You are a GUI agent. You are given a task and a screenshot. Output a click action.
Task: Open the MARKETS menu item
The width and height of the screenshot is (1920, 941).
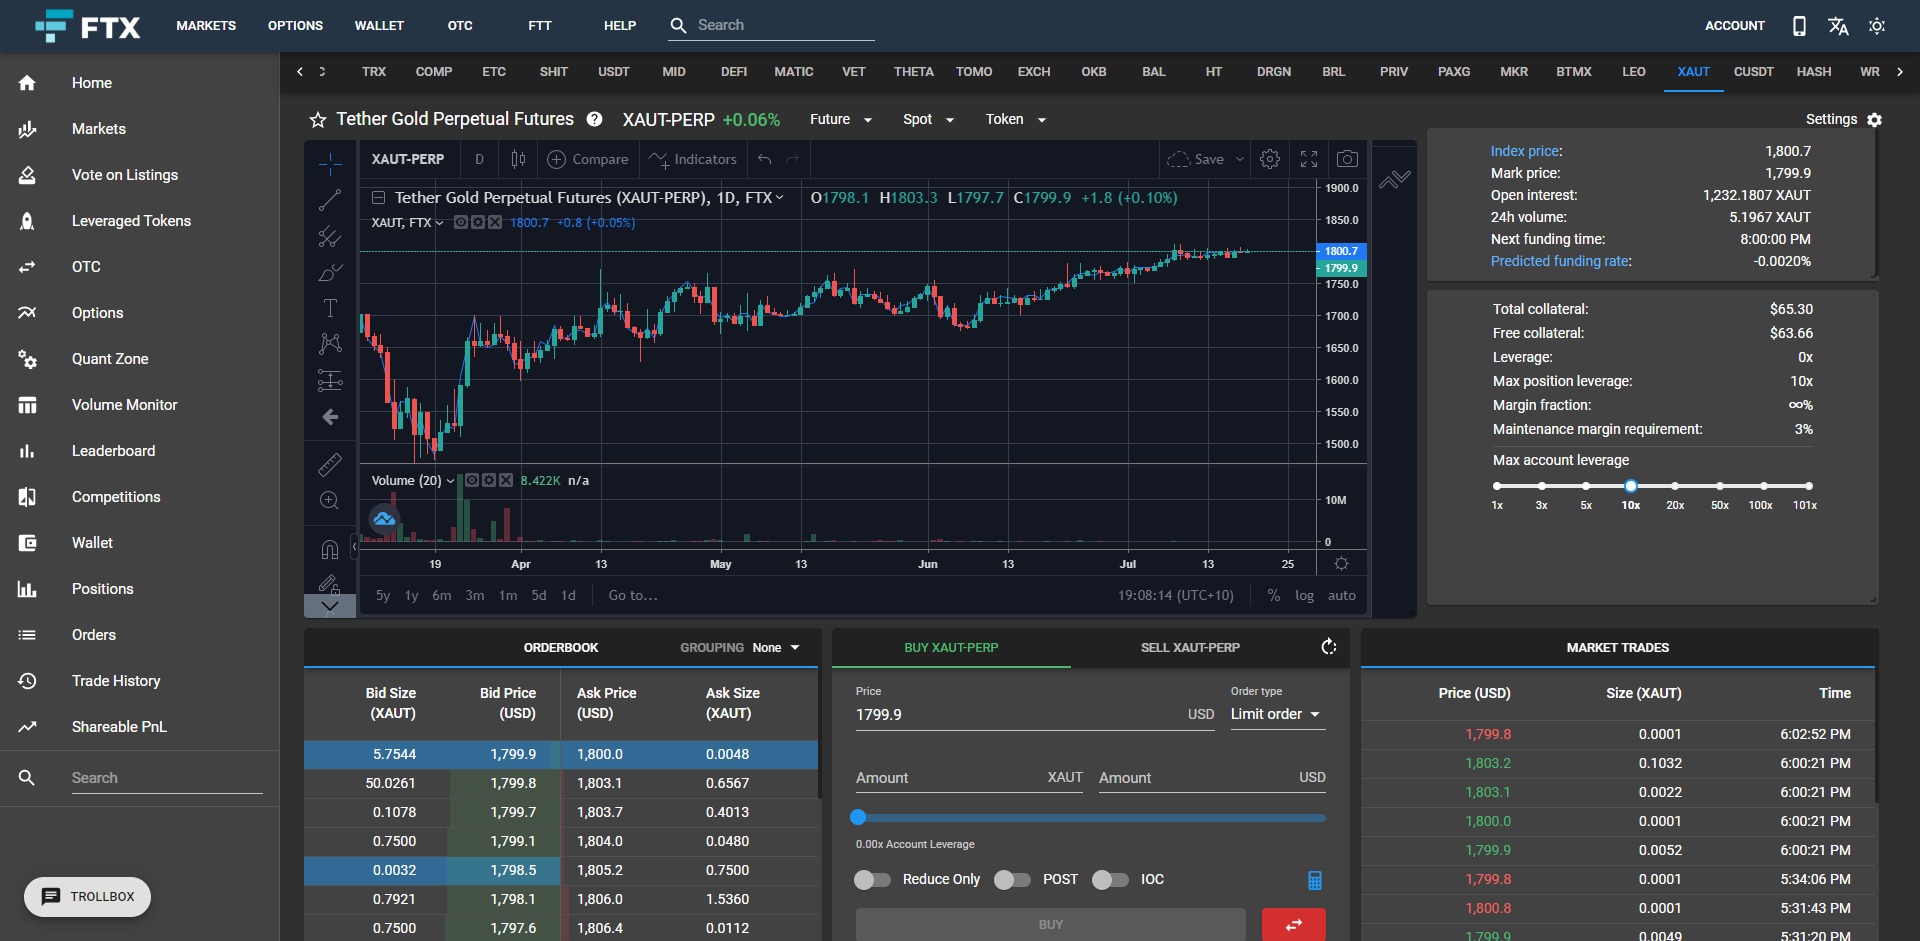(205, 25)
